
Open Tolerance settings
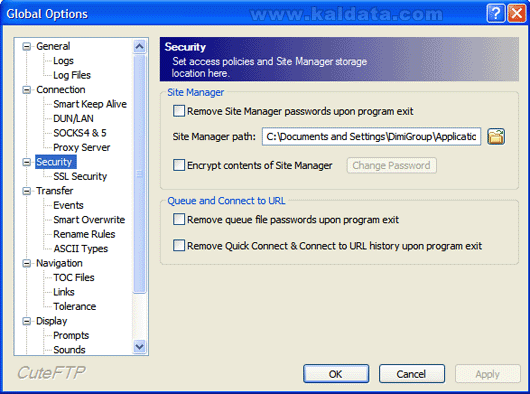coord(75,306)
